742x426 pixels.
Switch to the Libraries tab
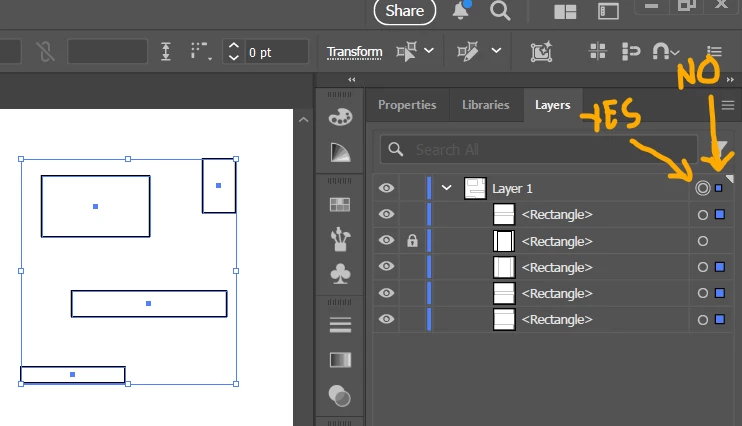(486, 105)
